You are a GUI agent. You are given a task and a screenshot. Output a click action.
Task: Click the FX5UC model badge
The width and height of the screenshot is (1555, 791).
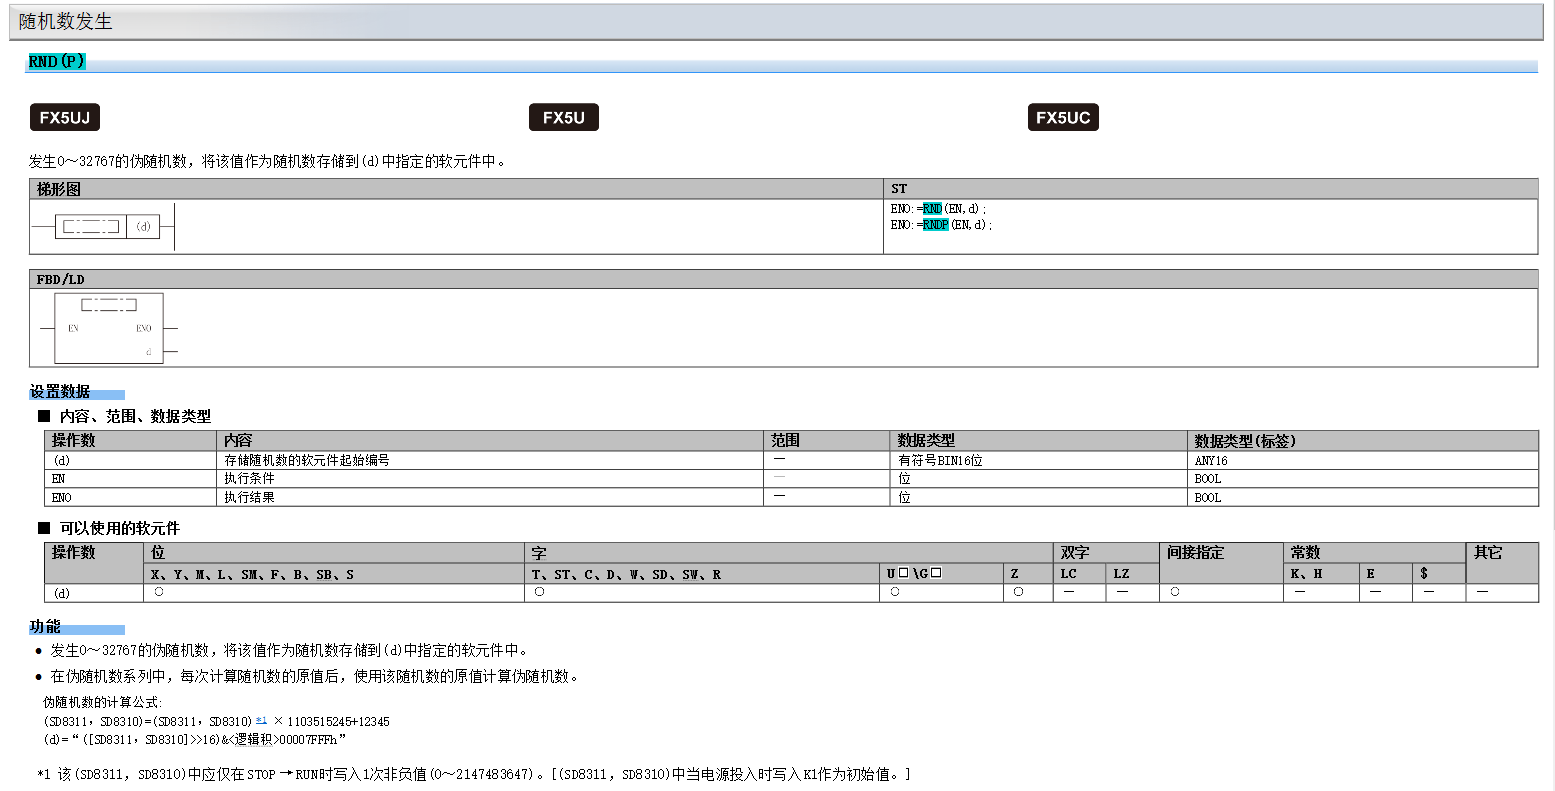1062,118
